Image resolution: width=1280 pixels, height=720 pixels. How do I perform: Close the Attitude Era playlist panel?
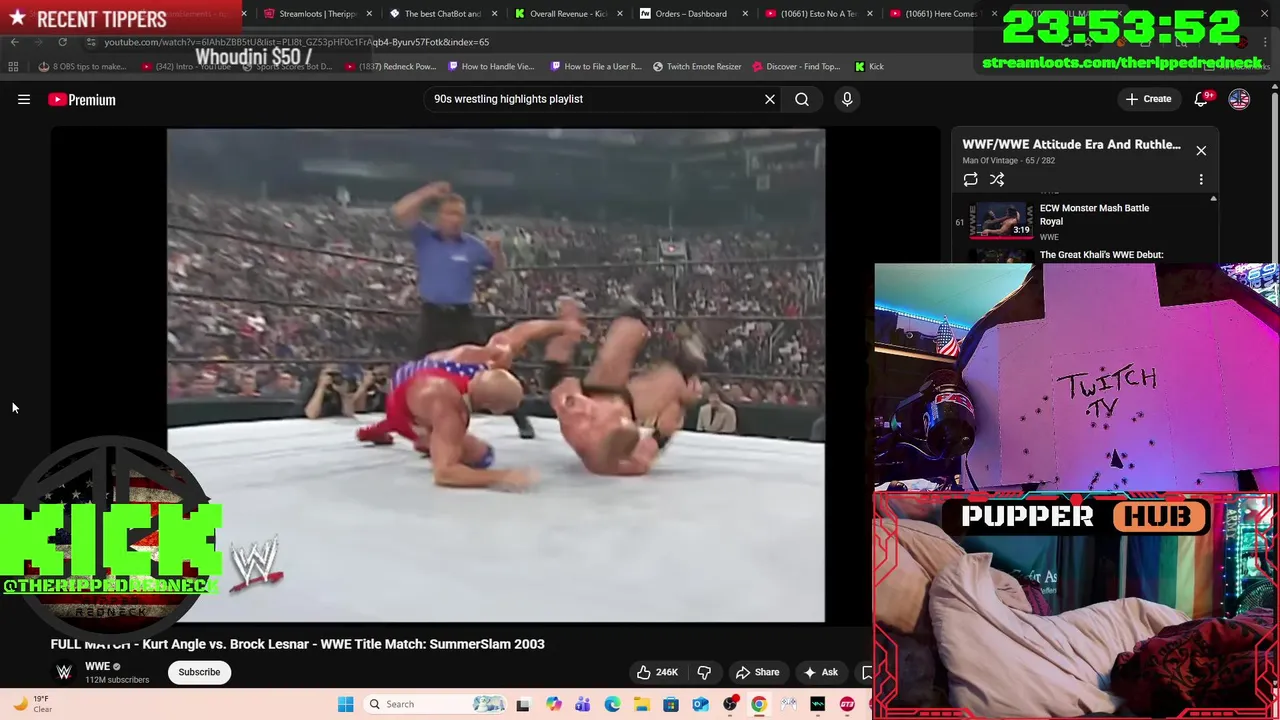point(1201,150)
